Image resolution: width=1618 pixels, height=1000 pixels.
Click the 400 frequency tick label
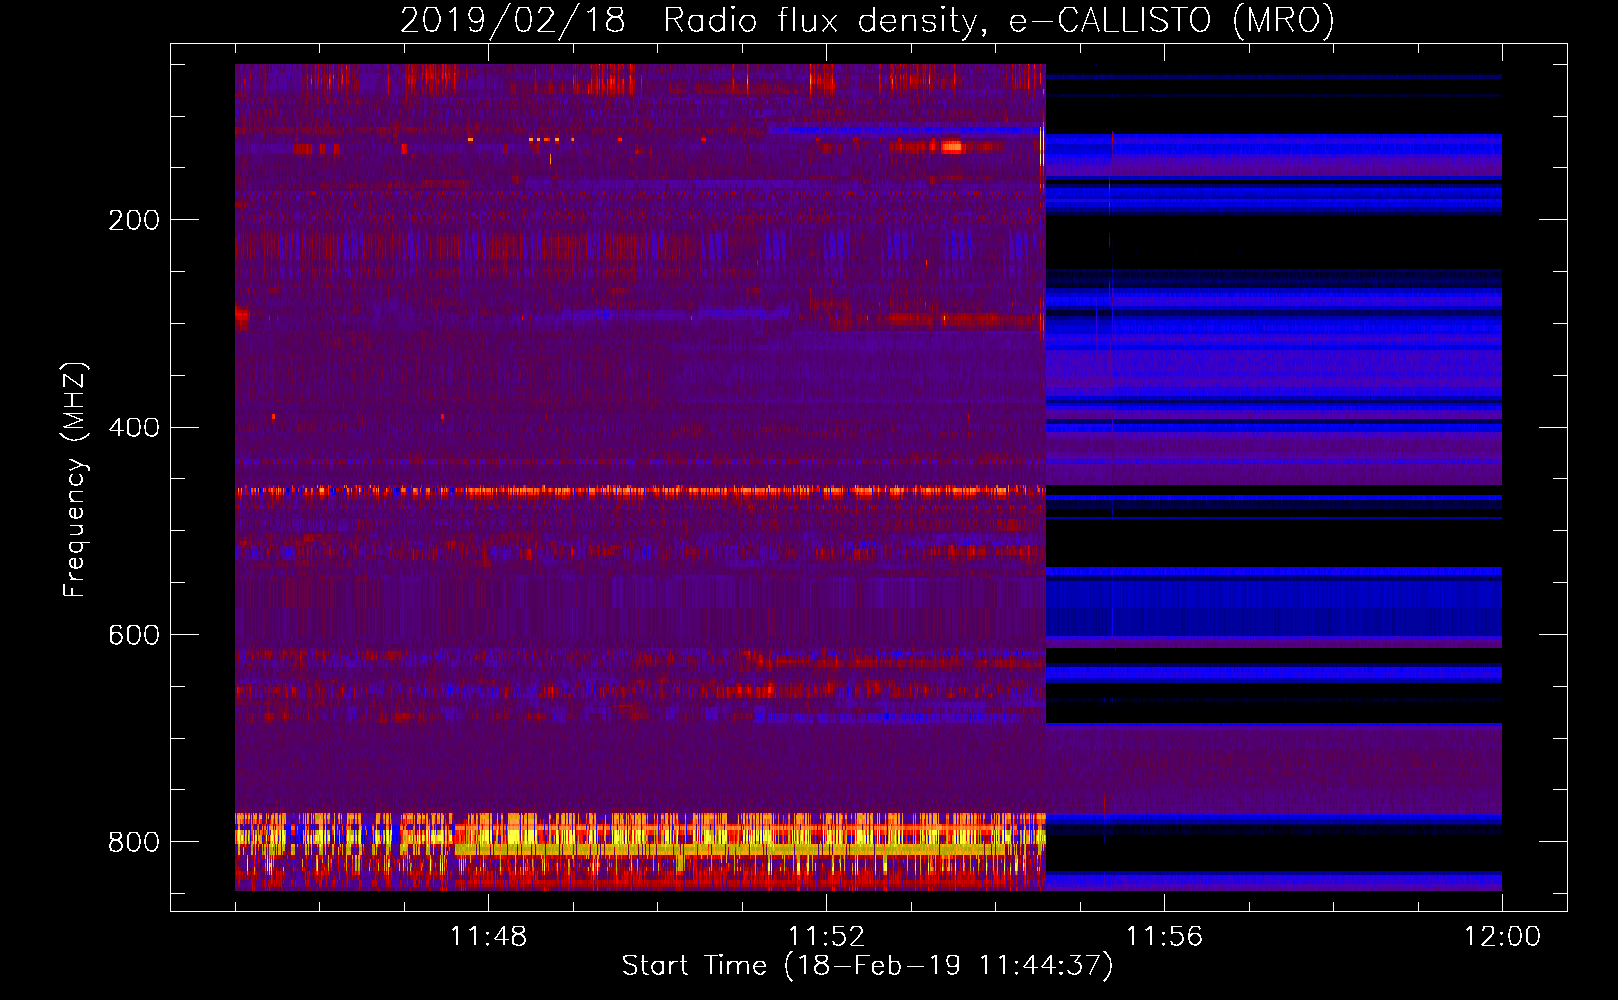point(134,428)
